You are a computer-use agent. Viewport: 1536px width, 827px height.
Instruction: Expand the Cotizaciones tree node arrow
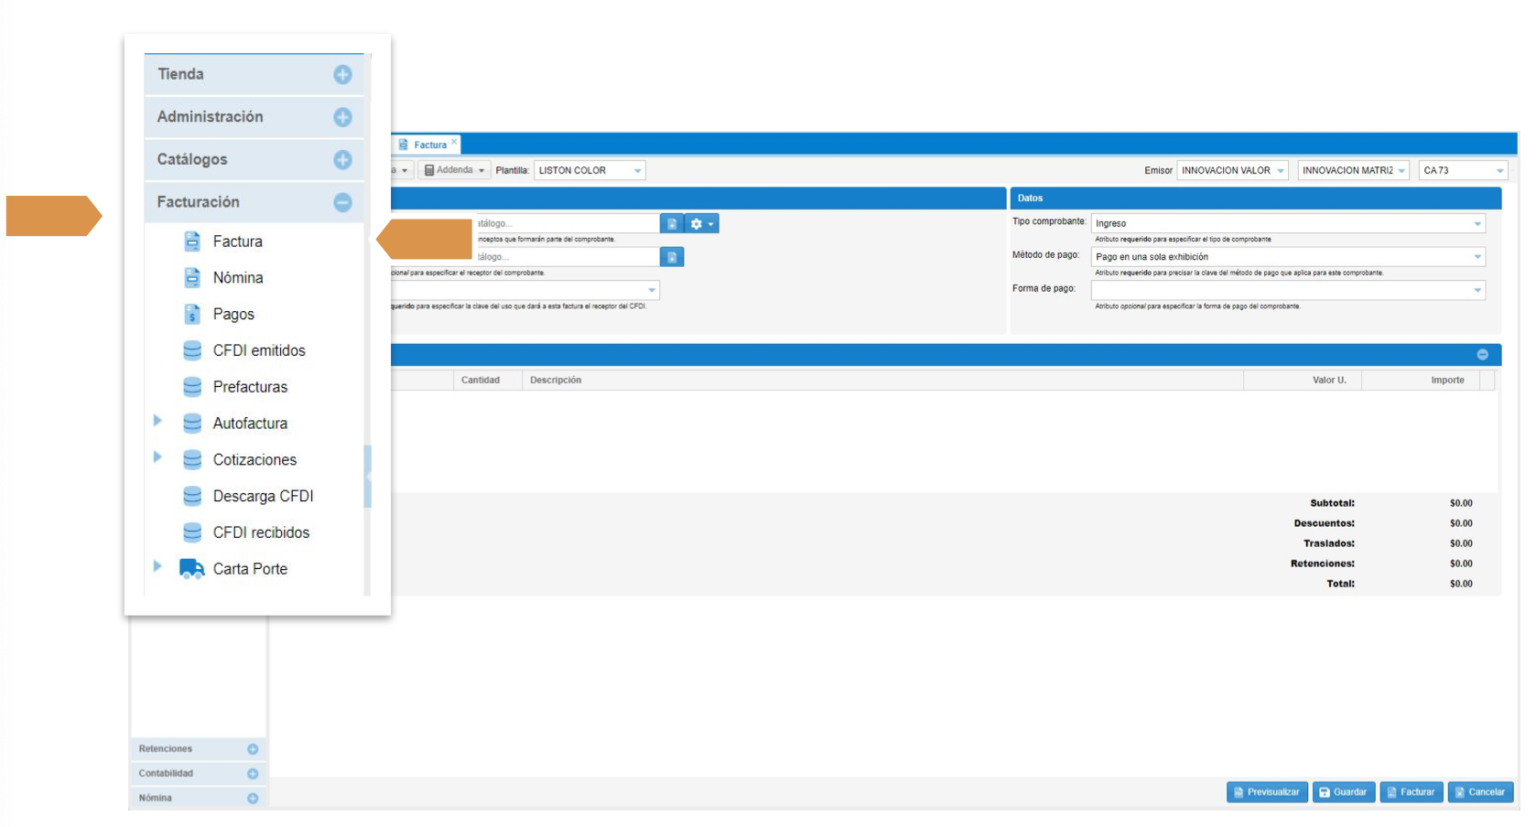click(158, 457)
